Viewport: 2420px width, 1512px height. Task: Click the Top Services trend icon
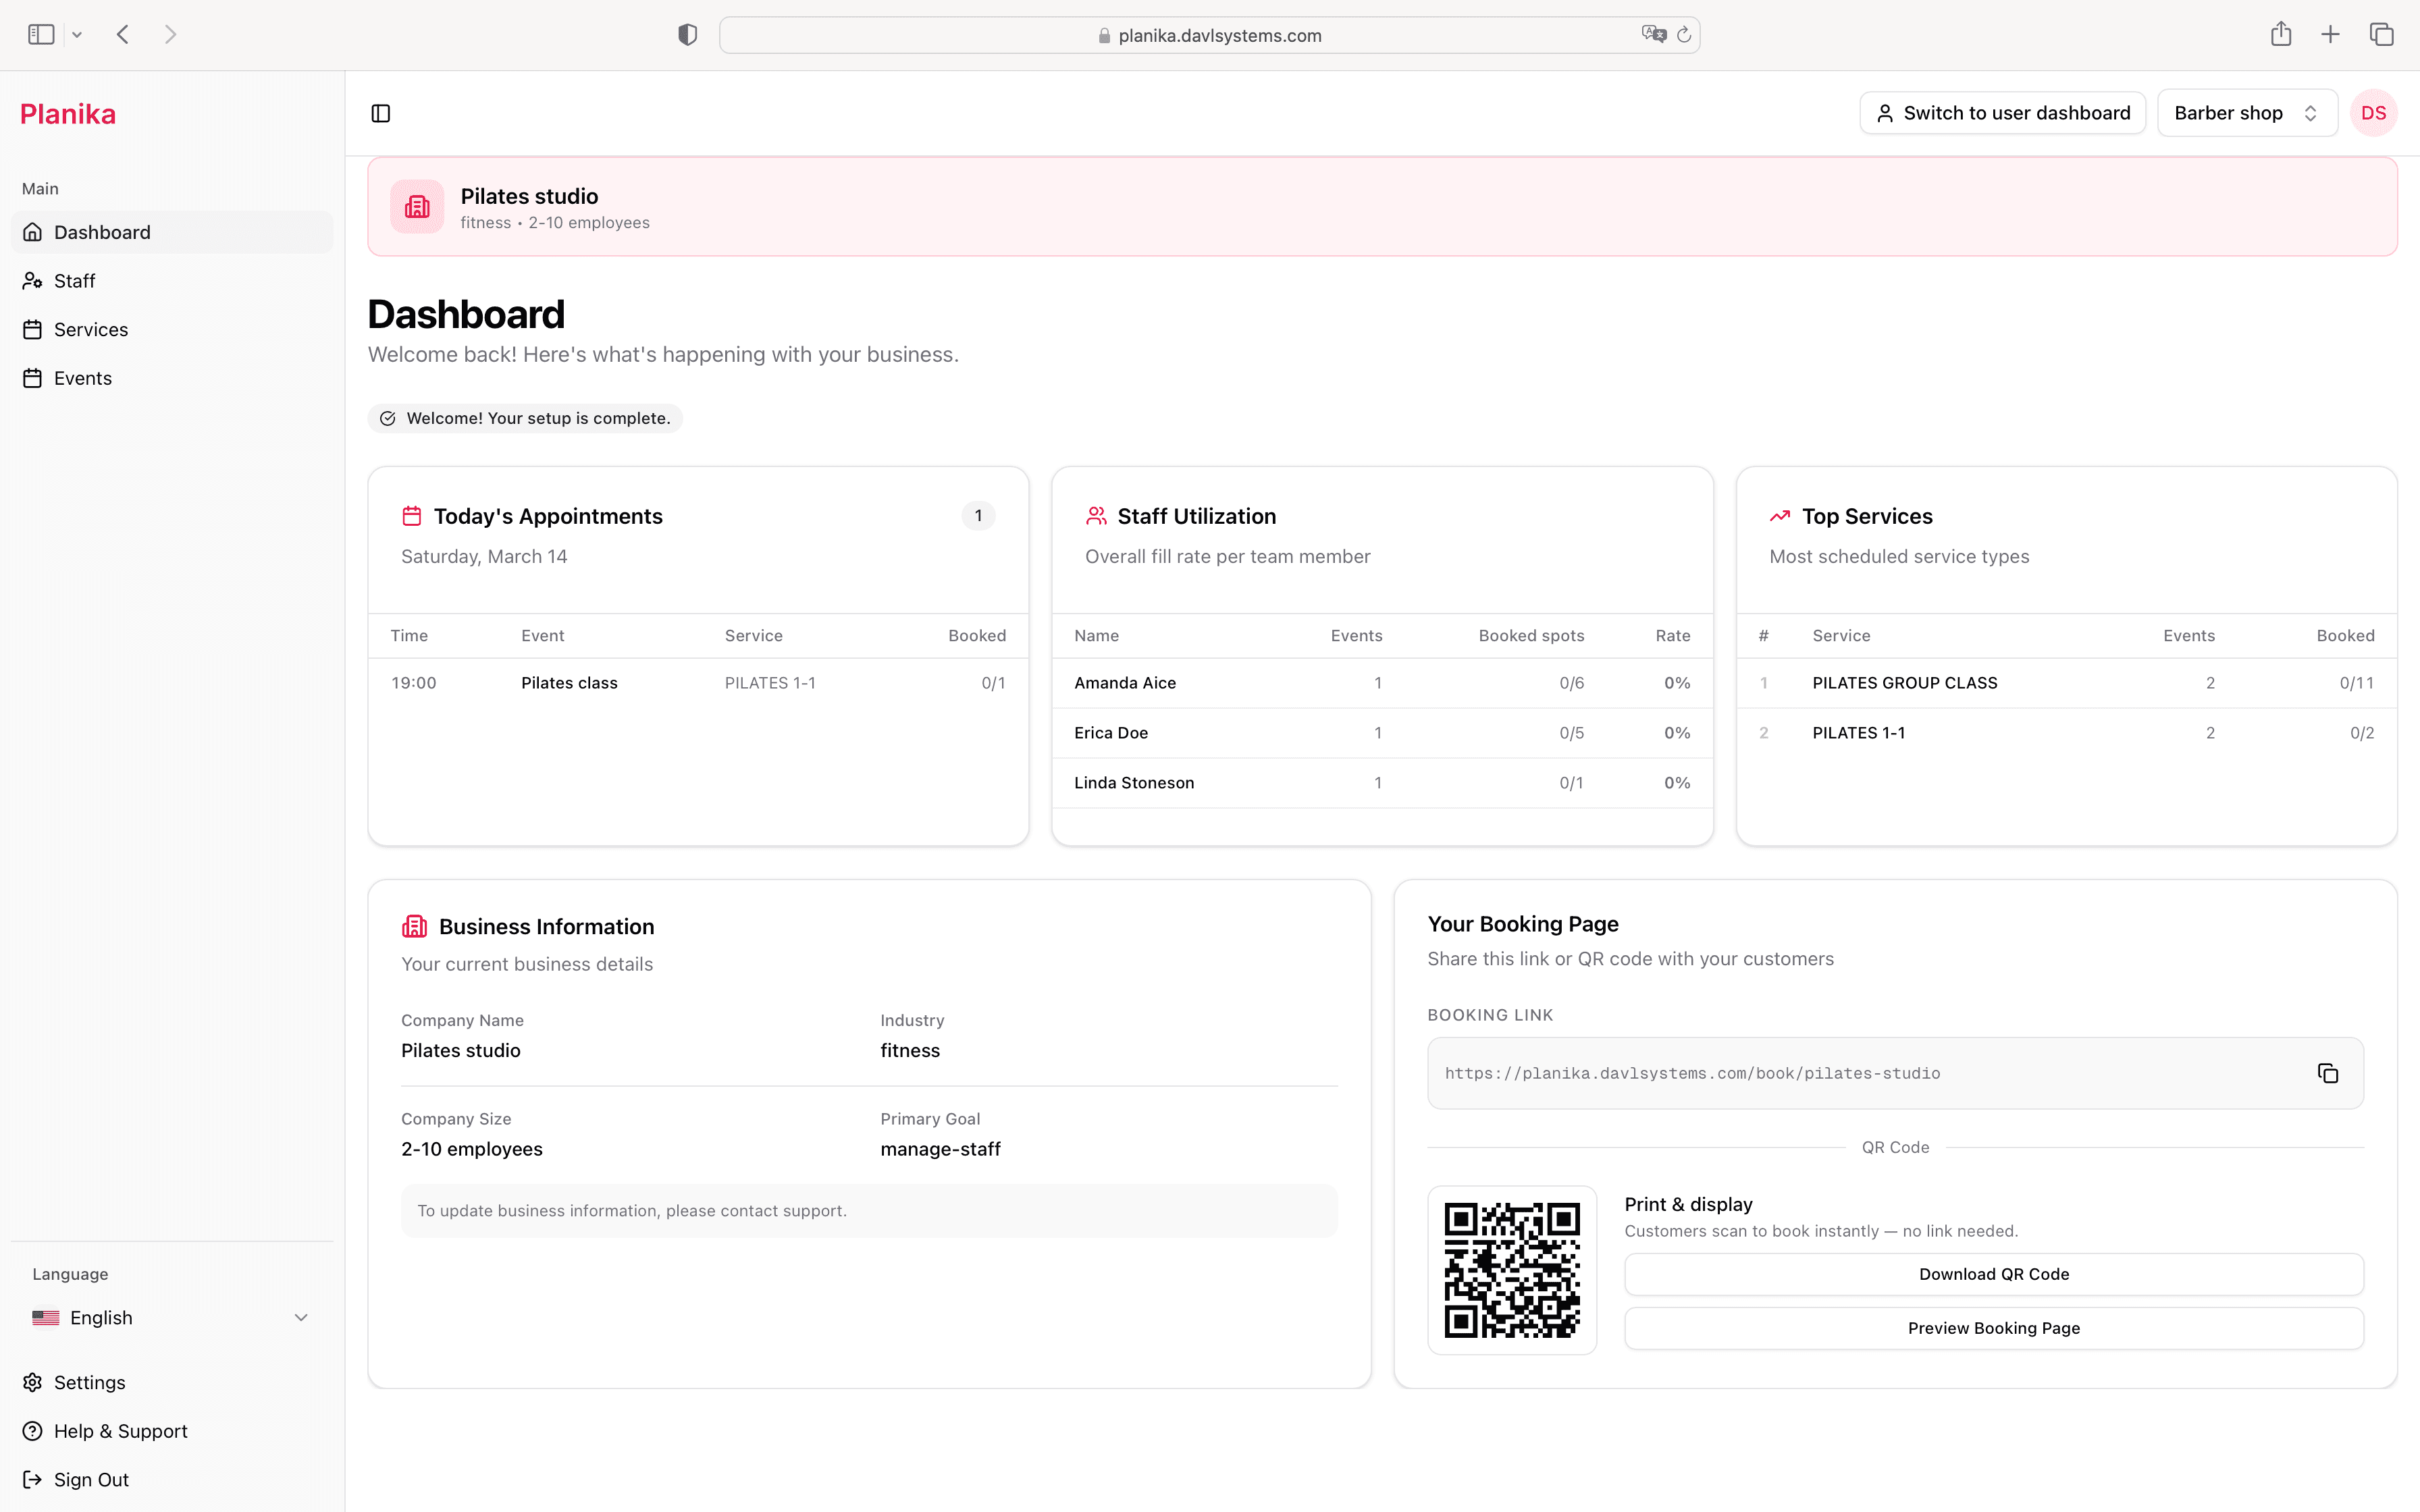coord(1780,516)
